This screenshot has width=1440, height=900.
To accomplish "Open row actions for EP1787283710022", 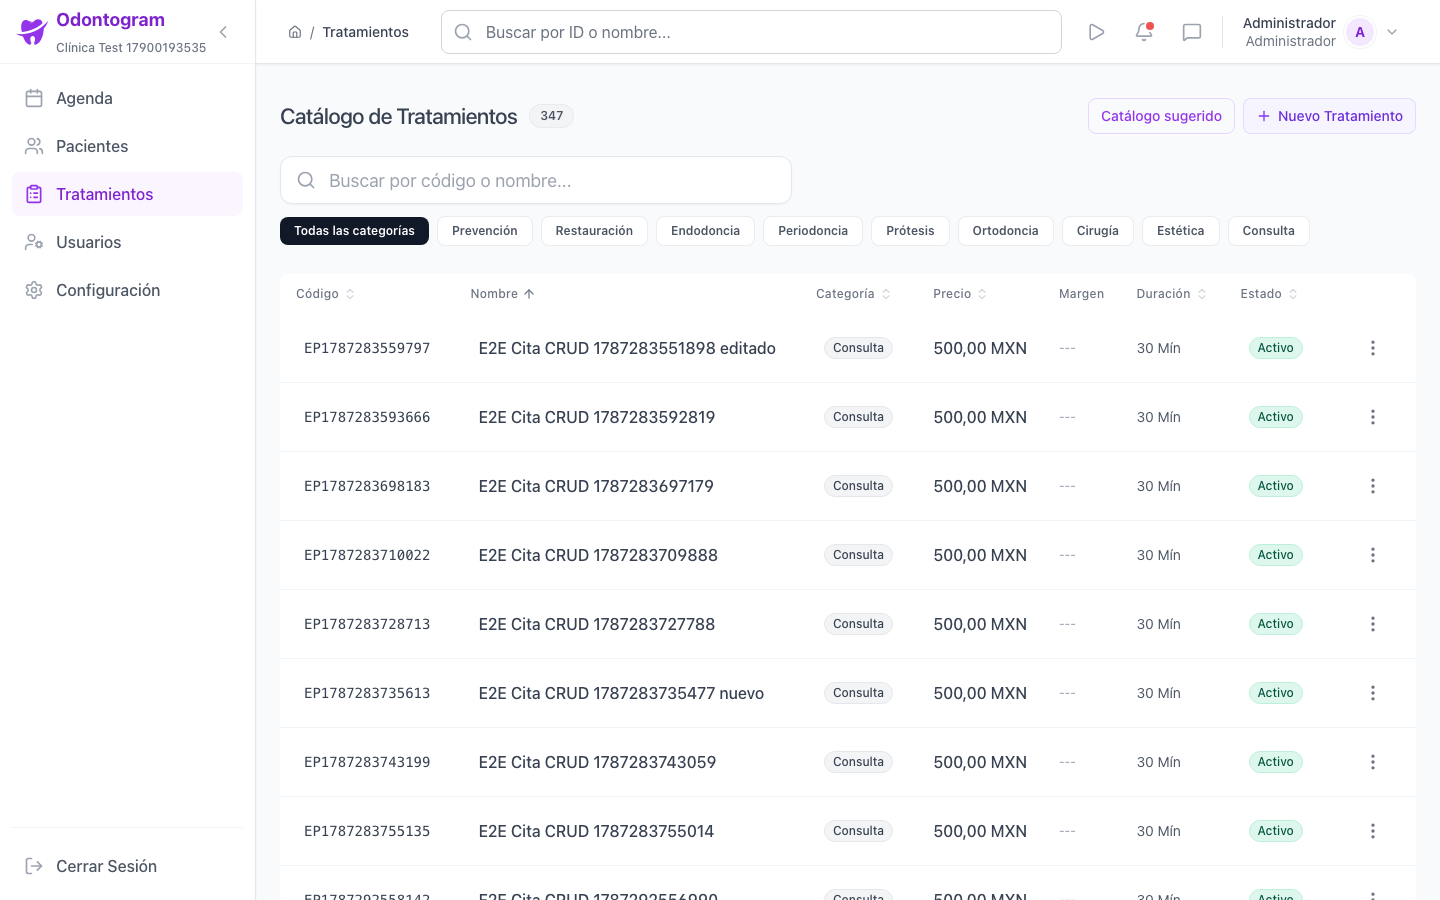I will pyautogui.click(x=1373, y=555).
